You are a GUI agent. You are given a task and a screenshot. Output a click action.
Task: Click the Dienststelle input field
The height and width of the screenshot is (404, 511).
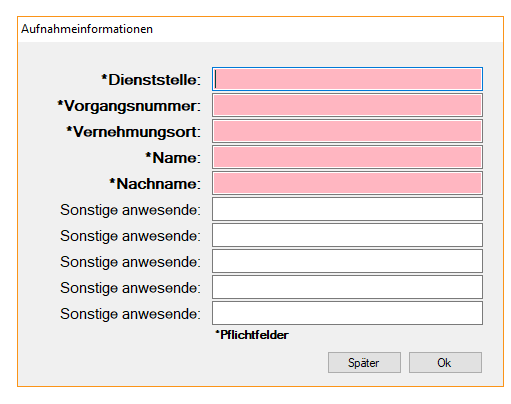tap(347, 79)
